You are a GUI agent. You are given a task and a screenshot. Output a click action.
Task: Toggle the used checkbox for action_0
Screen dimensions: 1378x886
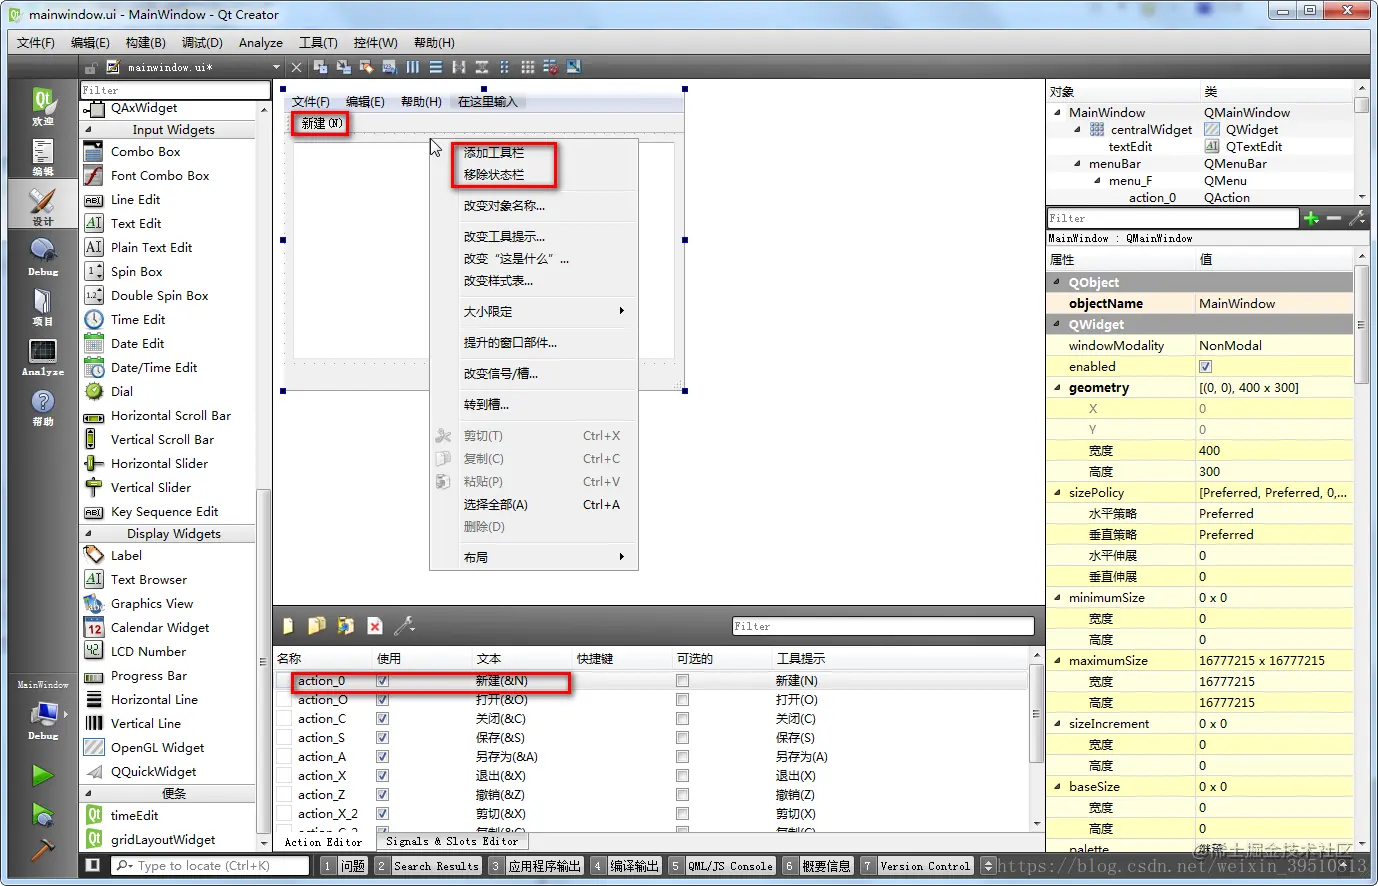[382, 681]
